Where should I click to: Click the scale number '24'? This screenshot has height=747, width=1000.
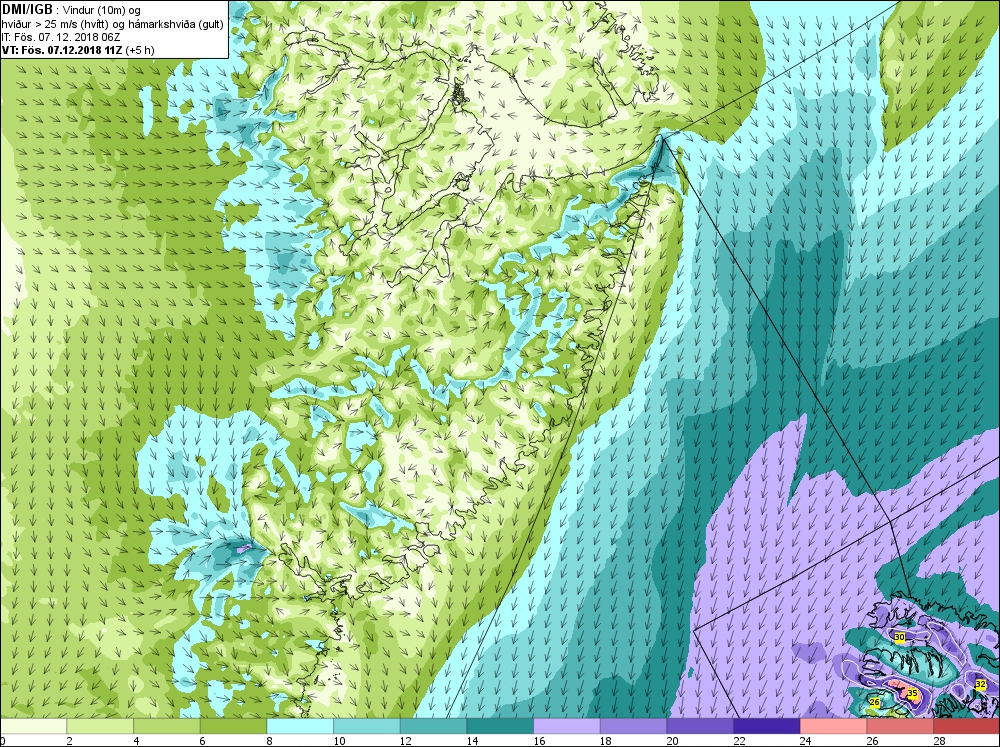[x=805, y=741]
